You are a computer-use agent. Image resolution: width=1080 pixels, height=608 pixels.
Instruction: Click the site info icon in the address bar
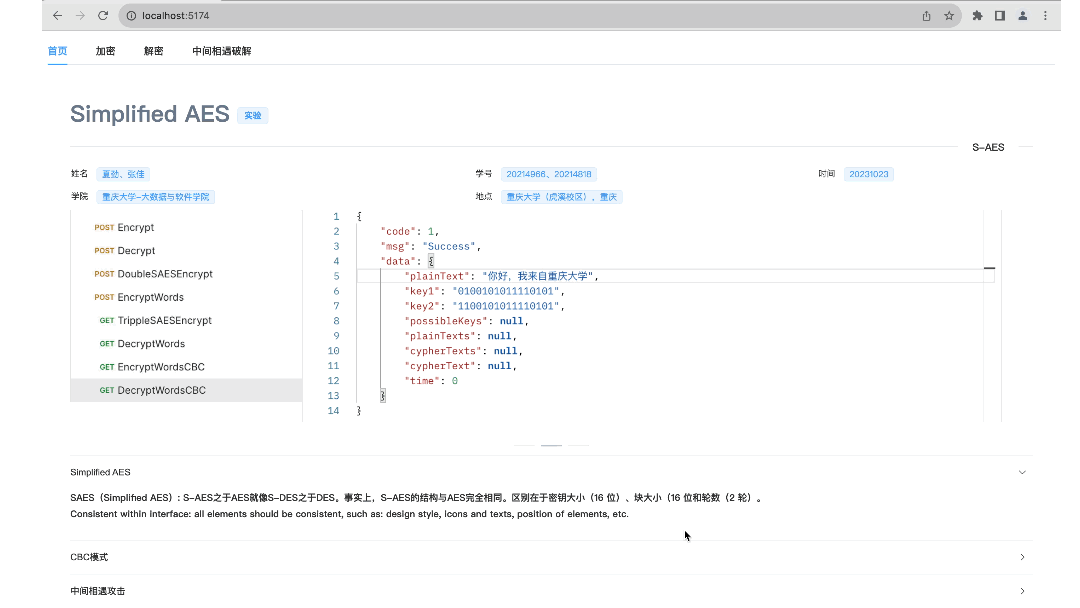(131, 15)
